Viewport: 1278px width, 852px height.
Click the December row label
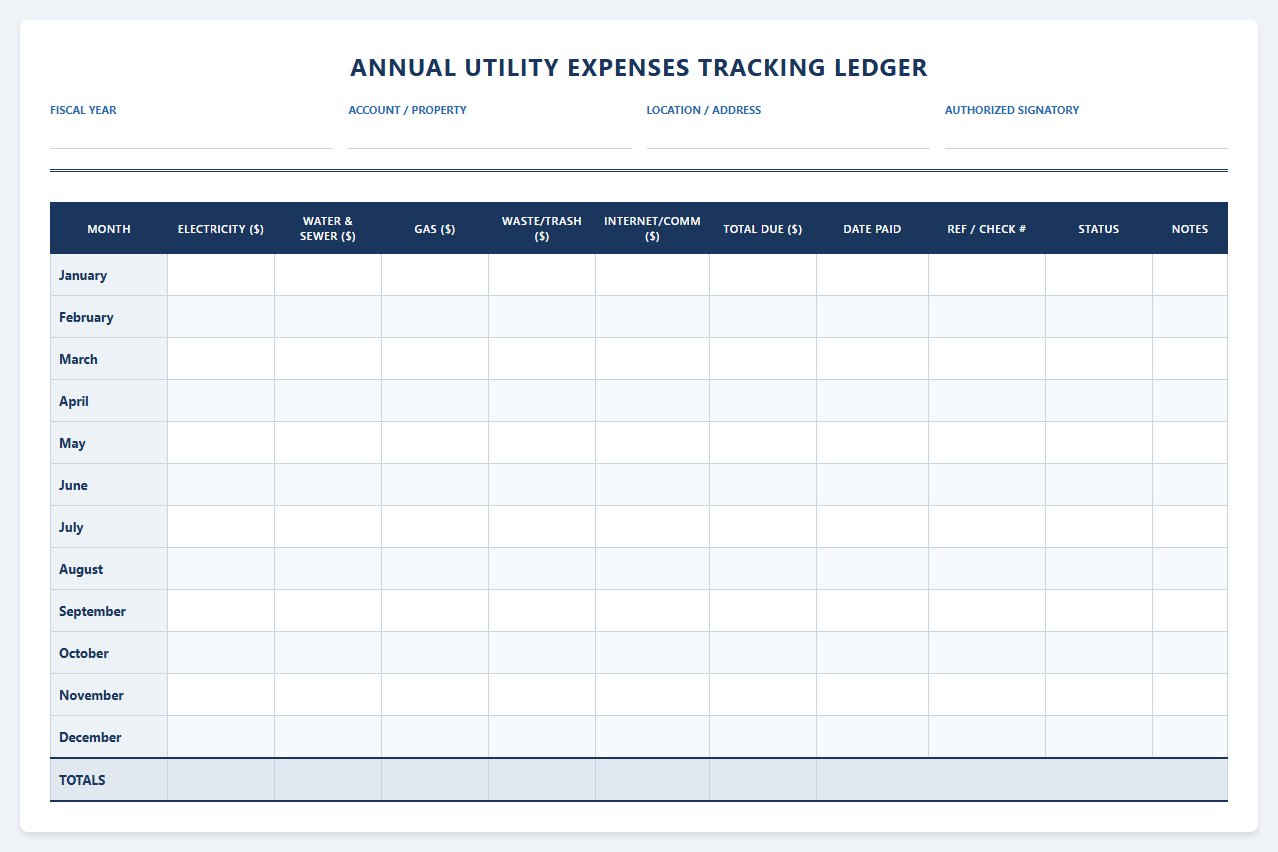coord(109,737)
